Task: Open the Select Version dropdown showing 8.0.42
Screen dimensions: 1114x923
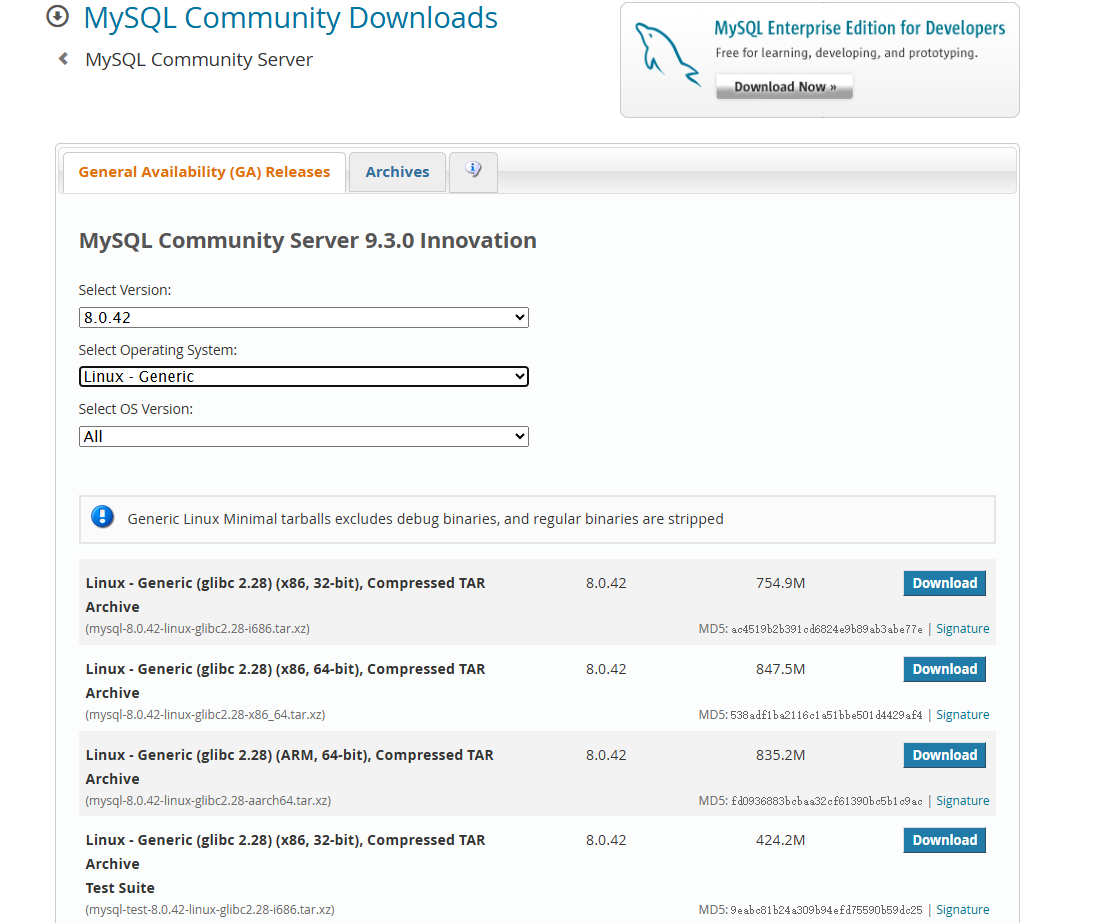Action: point(303,318)
